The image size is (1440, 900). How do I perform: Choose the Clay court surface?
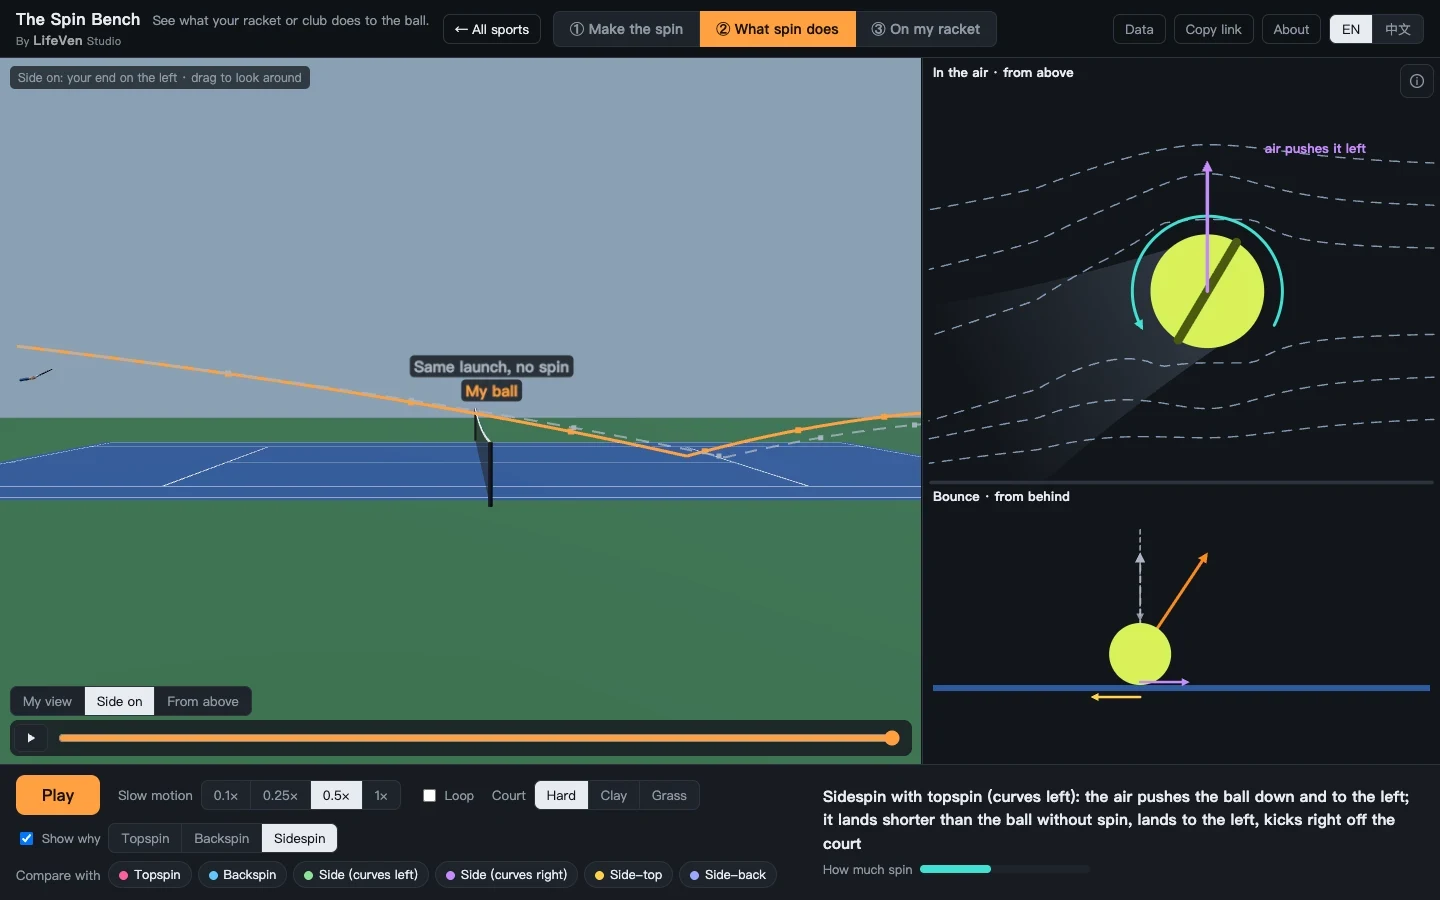click(614, 795)
